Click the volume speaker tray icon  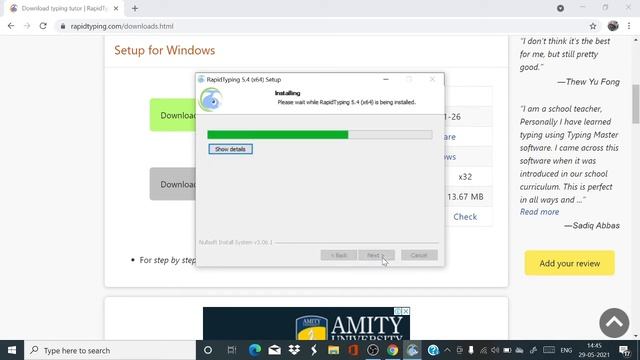click(495, 350)
